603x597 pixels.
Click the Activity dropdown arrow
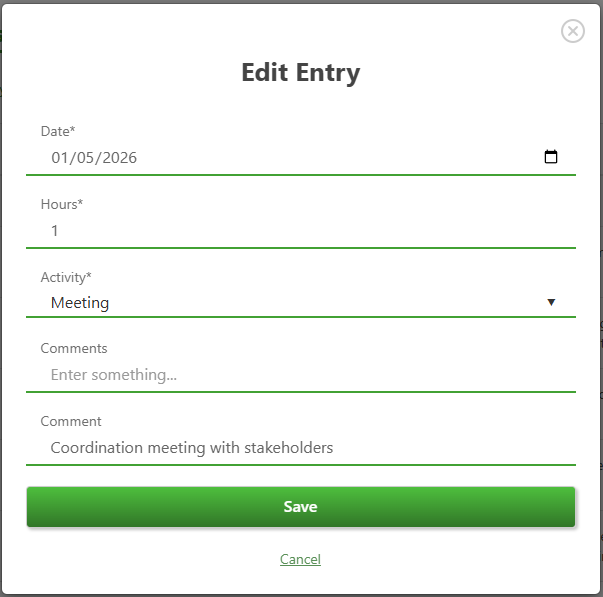pyautogui.click(x=551, y=302)
